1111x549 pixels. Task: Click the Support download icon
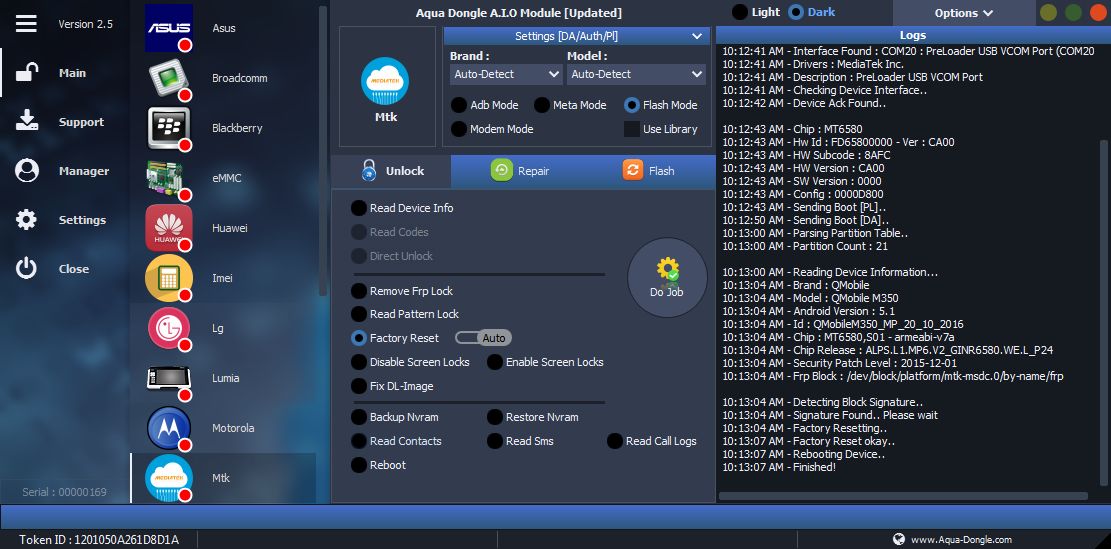pos(27,121)
